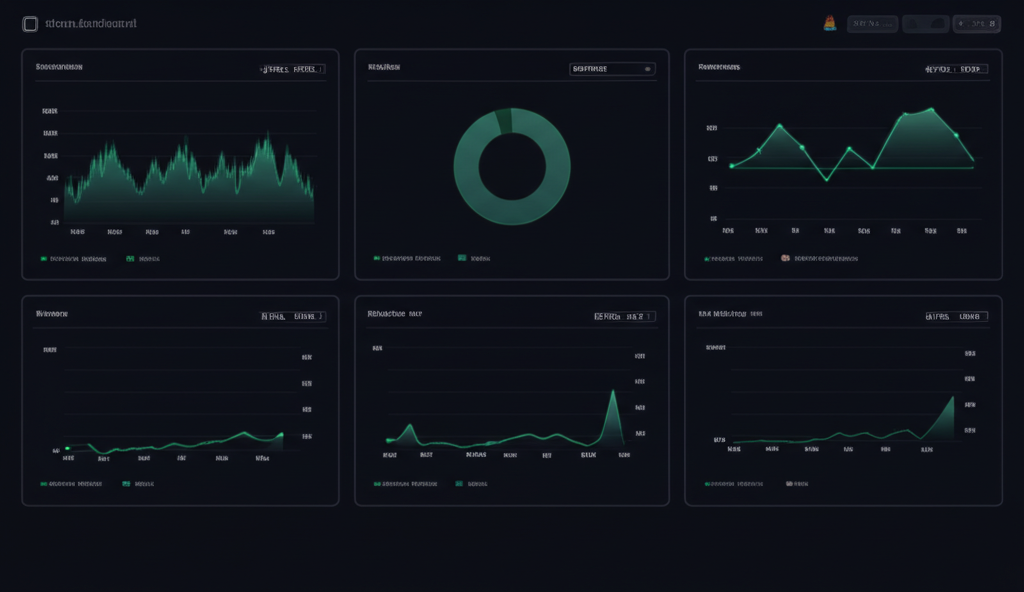Click the dashboard title text in the header

(92, 24)
